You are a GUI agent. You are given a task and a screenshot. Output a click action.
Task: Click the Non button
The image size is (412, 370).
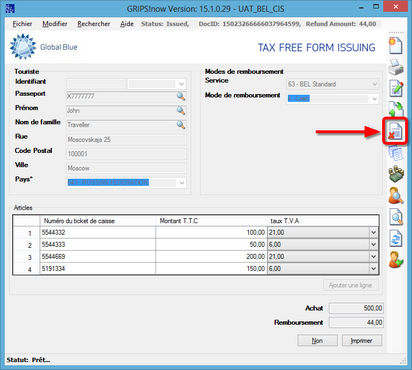[317, 341]
